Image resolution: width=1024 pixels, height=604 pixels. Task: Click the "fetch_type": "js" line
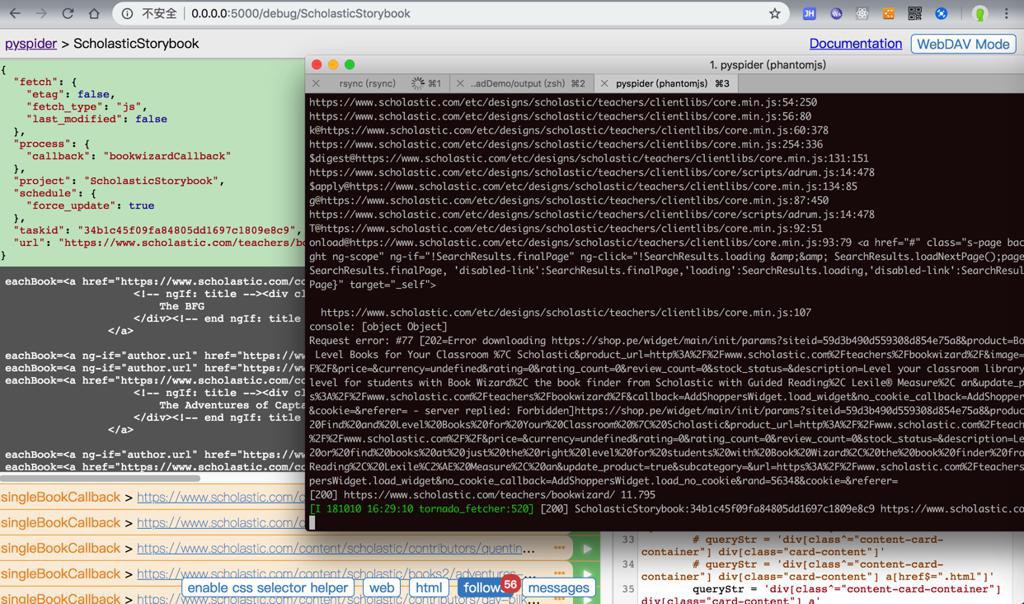click(x=87, y=106)
